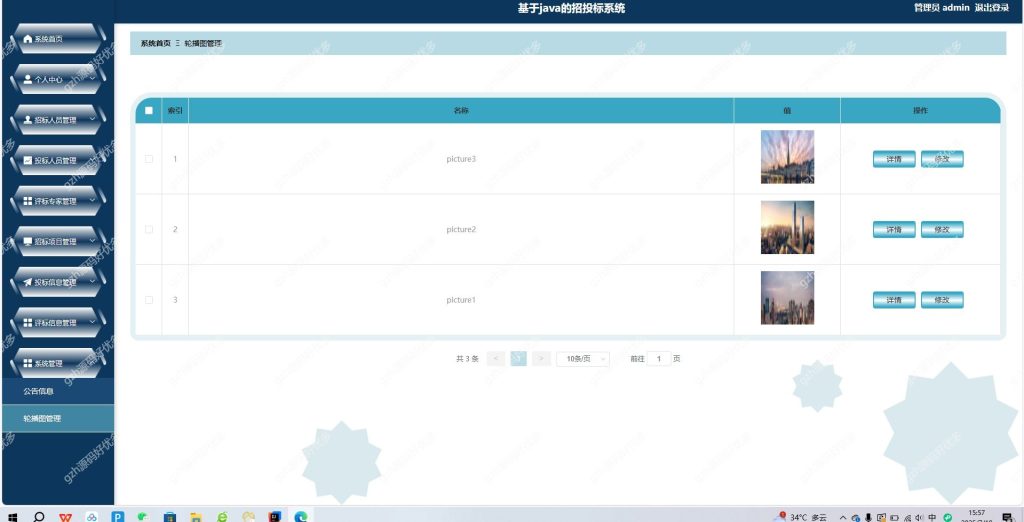Viewport: 1024px width, 522px height.
Task: Check the checkbox for row picture3
Action: tap(149, 159)
